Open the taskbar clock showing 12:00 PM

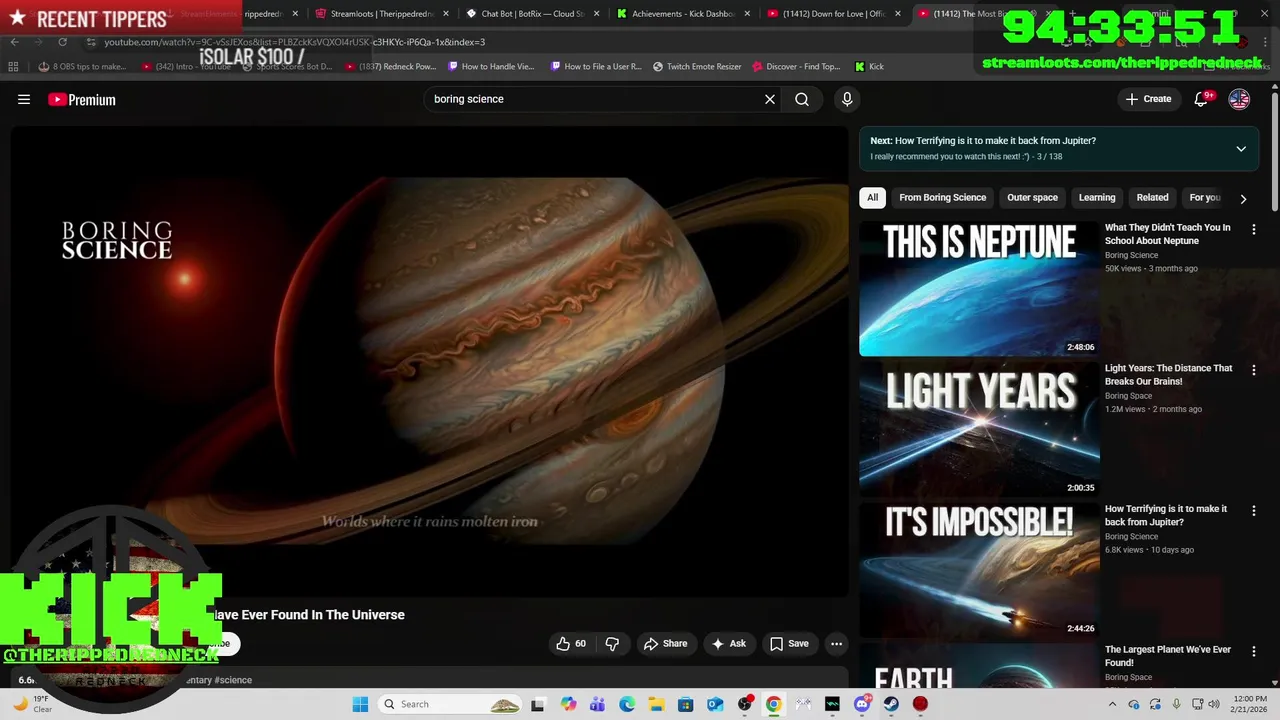pos(1250,704)
